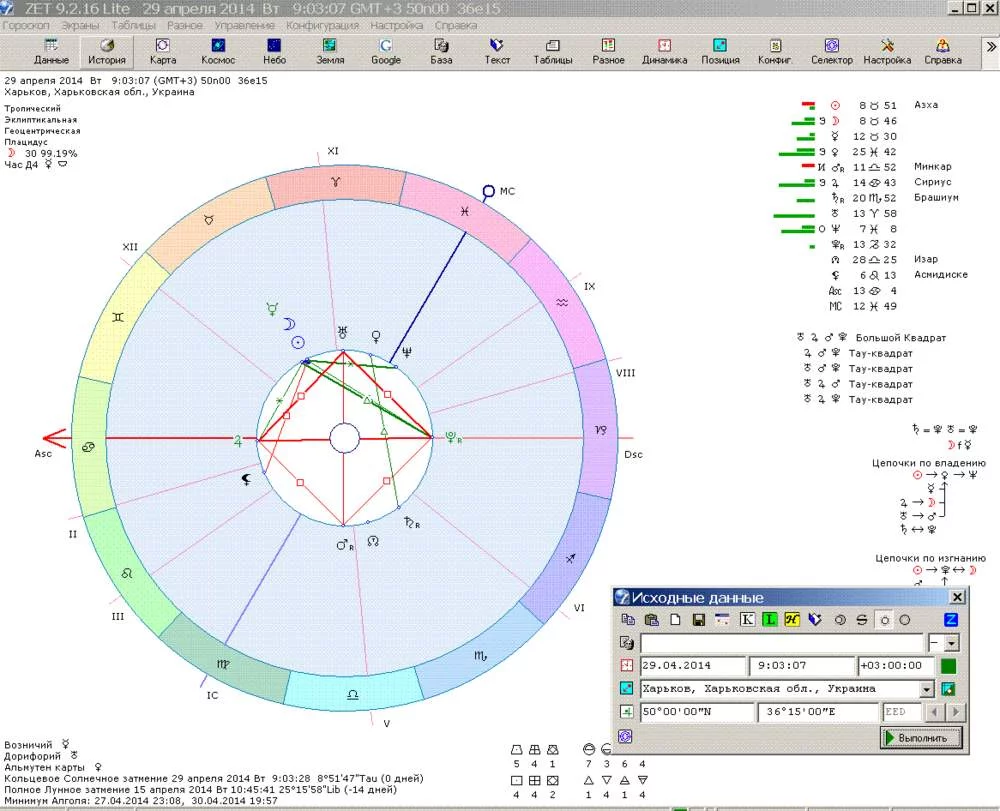
Task: Toggle the green L button
Action: click(770, 620)
